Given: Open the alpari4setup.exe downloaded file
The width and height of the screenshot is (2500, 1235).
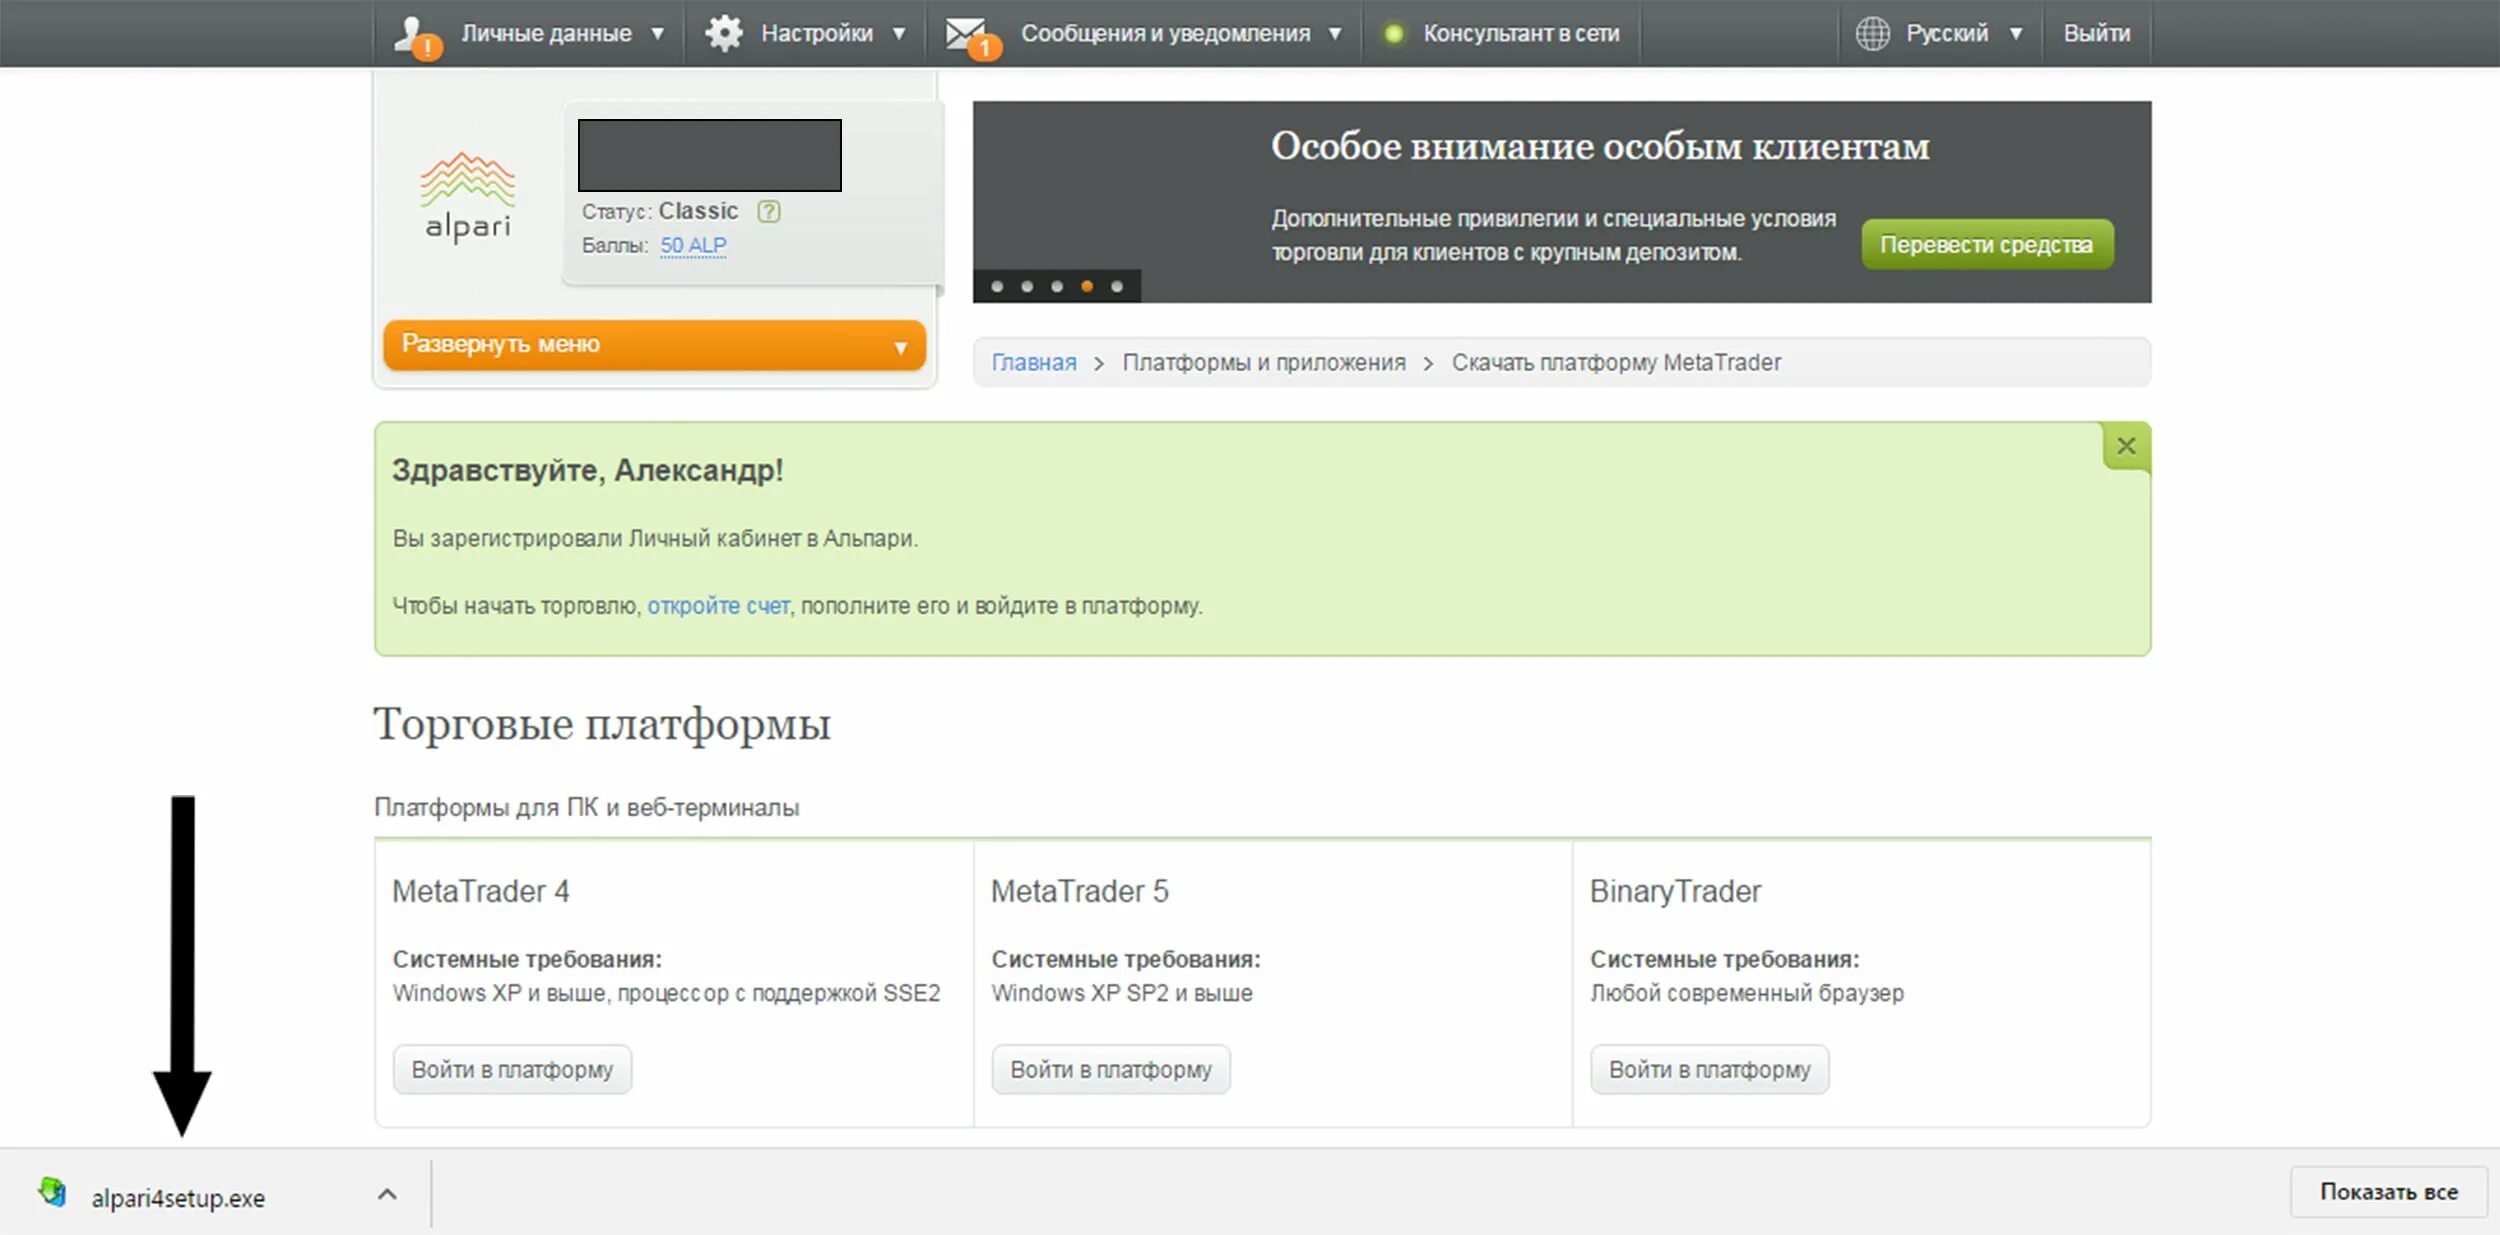Looking at the screenshot, I should click(178, 1198).
